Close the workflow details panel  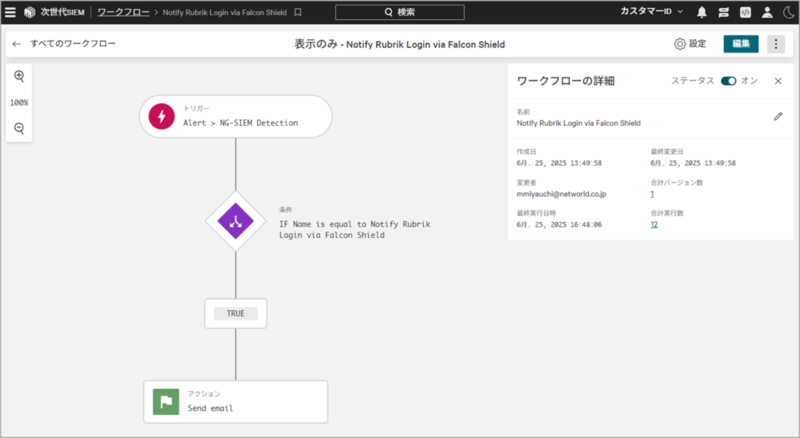778,81
